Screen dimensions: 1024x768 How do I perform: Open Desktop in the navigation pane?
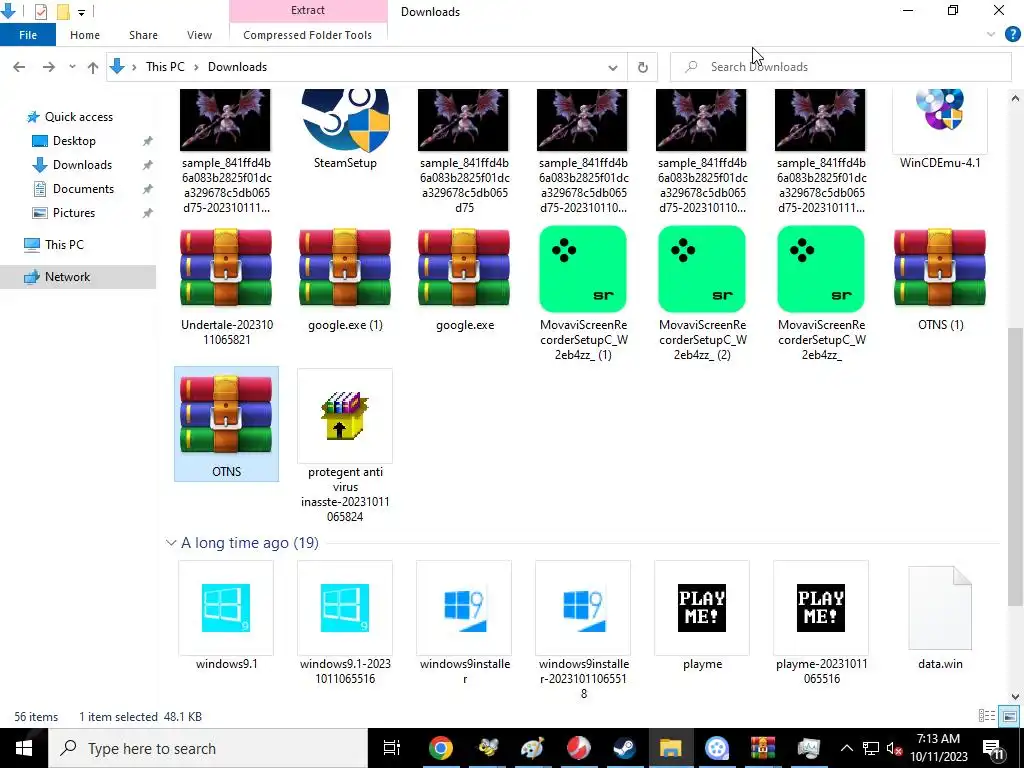click(74, 141)
